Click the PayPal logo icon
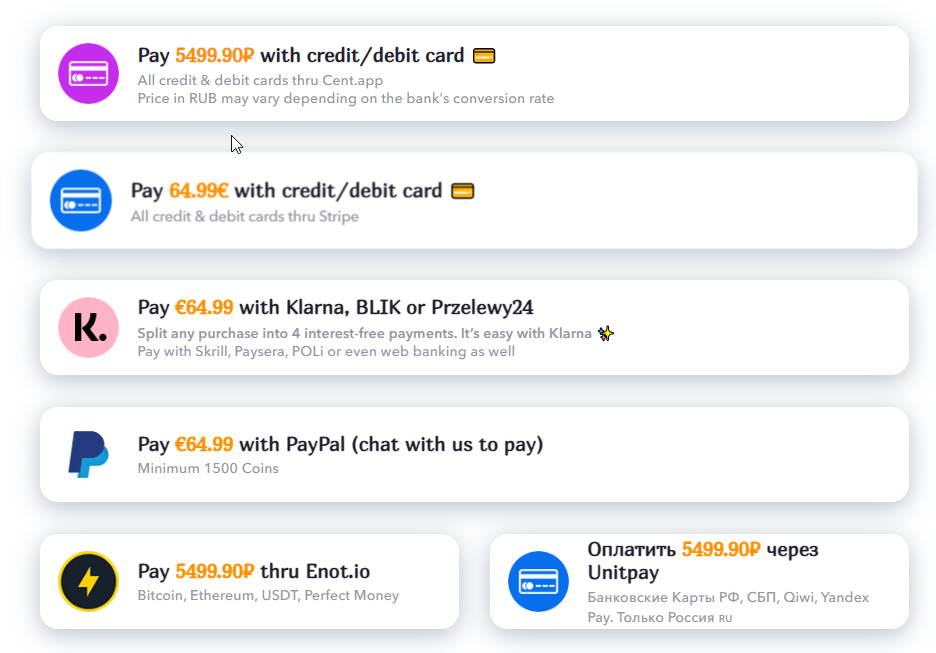This screenshot has width=936, height=653. 88,454
